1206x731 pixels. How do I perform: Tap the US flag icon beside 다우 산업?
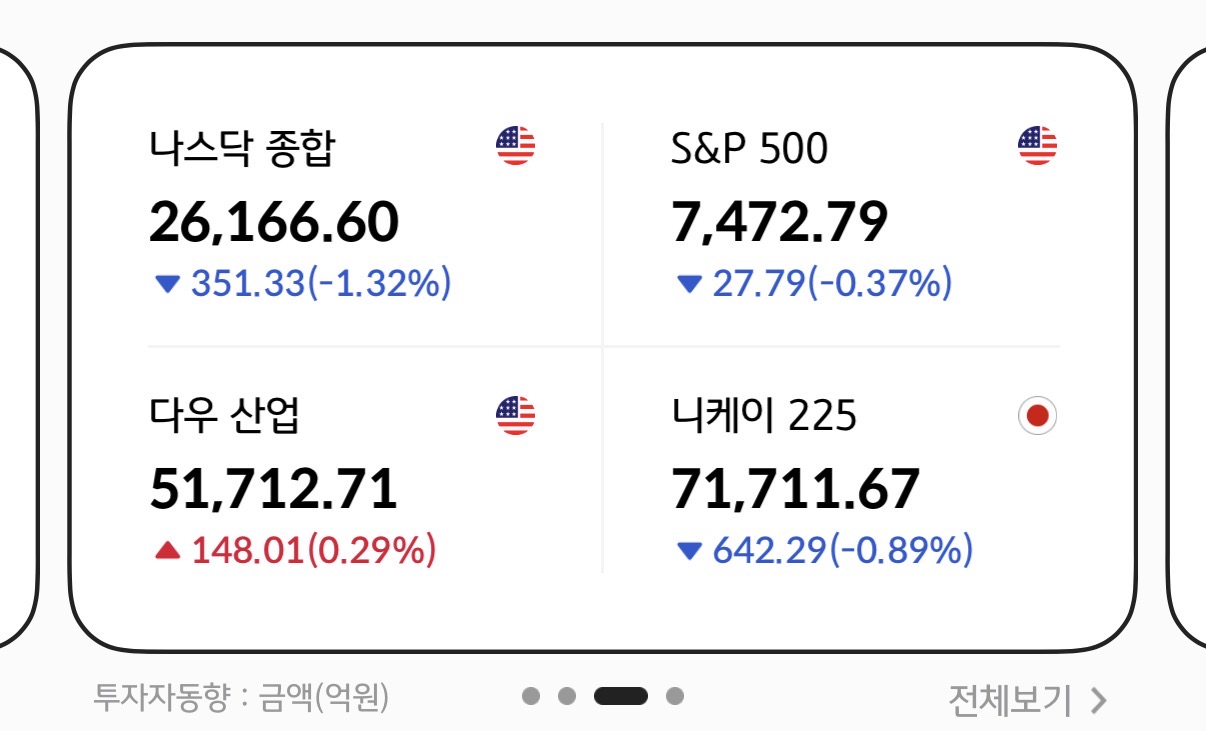516,415
